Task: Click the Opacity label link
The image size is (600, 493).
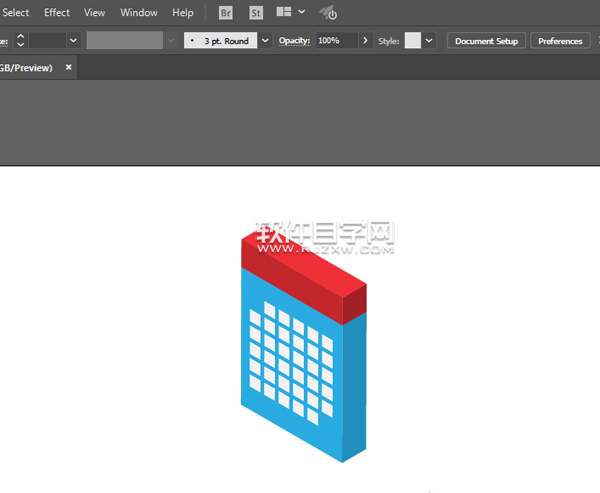Action: click(294, 41)
